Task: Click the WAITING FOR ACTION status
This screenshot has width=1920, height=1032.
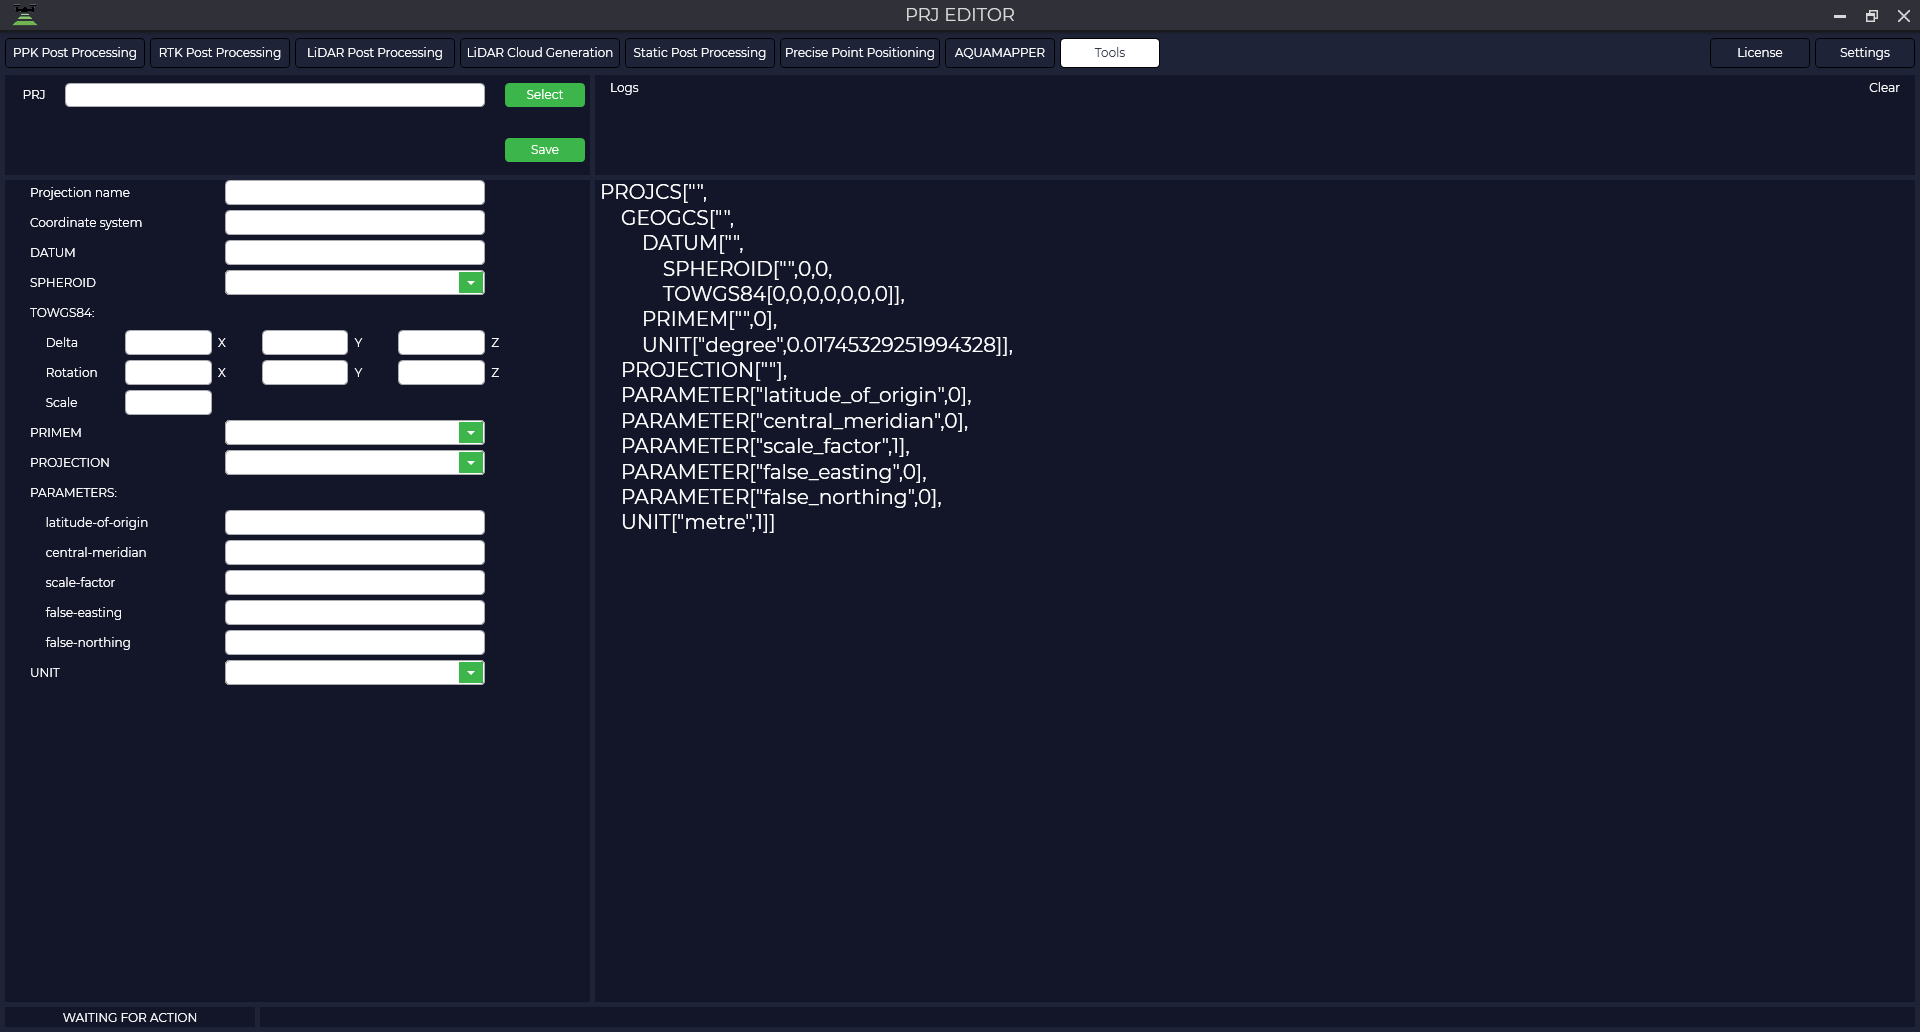Action: [x=130, y=1018]
